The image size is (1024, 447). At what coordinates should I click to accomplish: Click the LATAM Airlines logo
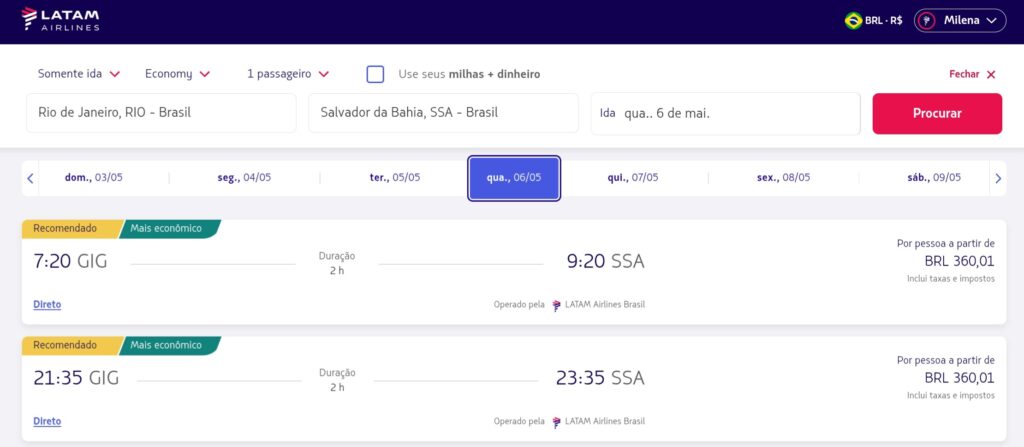click(60, 20)
